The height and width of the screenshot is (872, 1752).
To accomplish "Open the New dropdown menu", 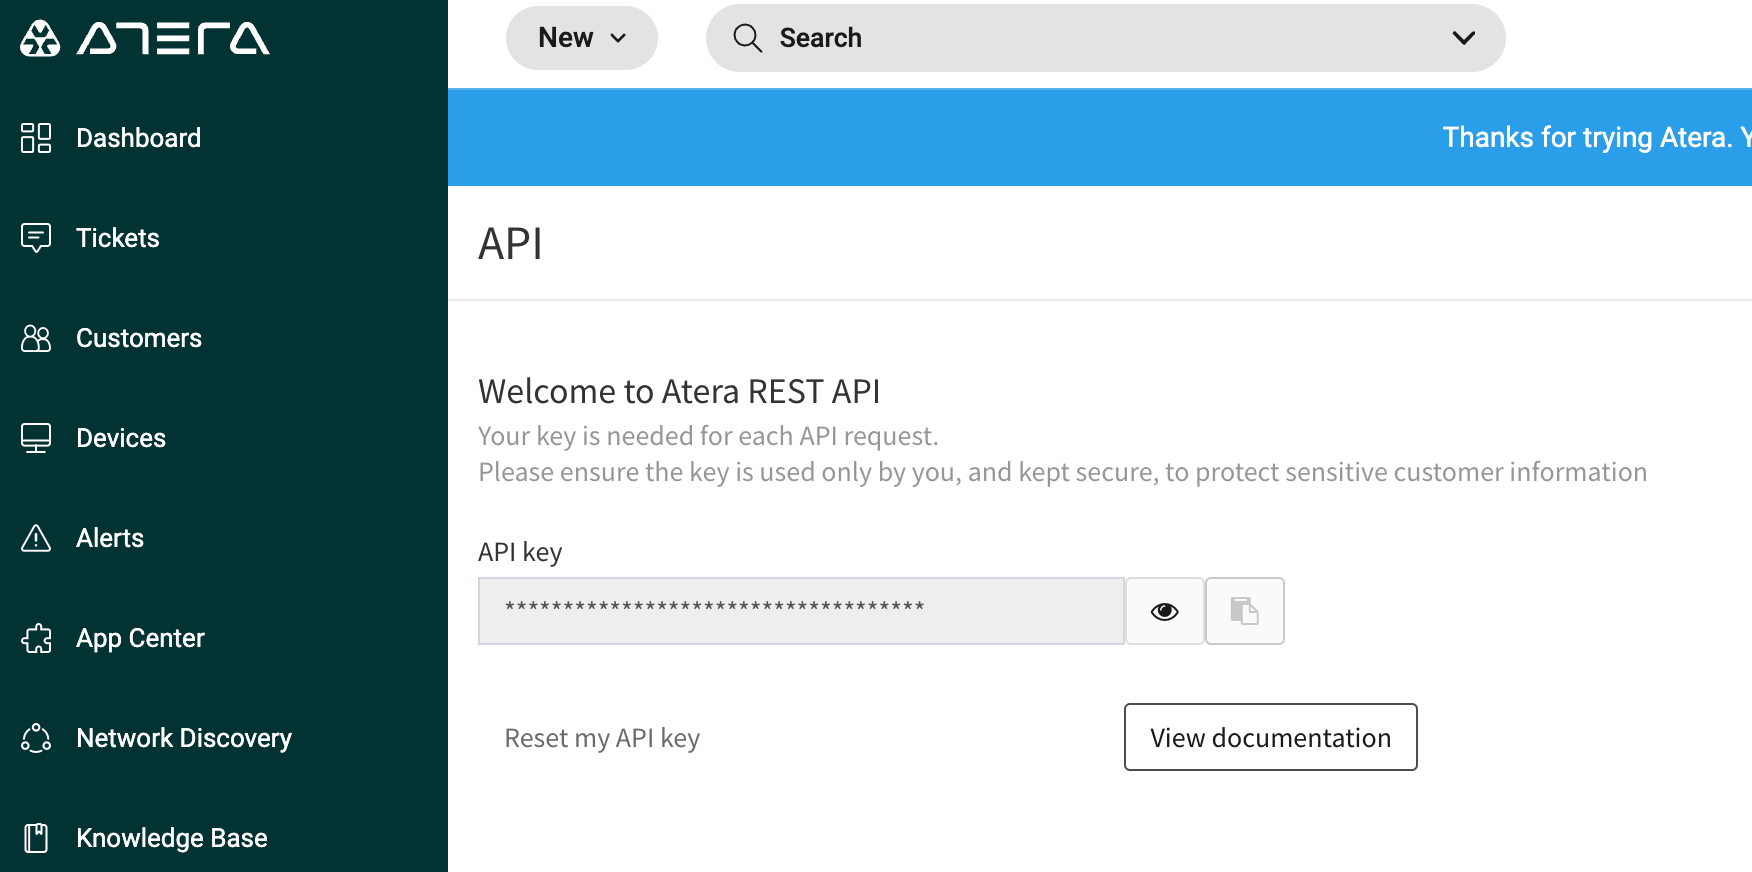I will [x=582, y=38].
